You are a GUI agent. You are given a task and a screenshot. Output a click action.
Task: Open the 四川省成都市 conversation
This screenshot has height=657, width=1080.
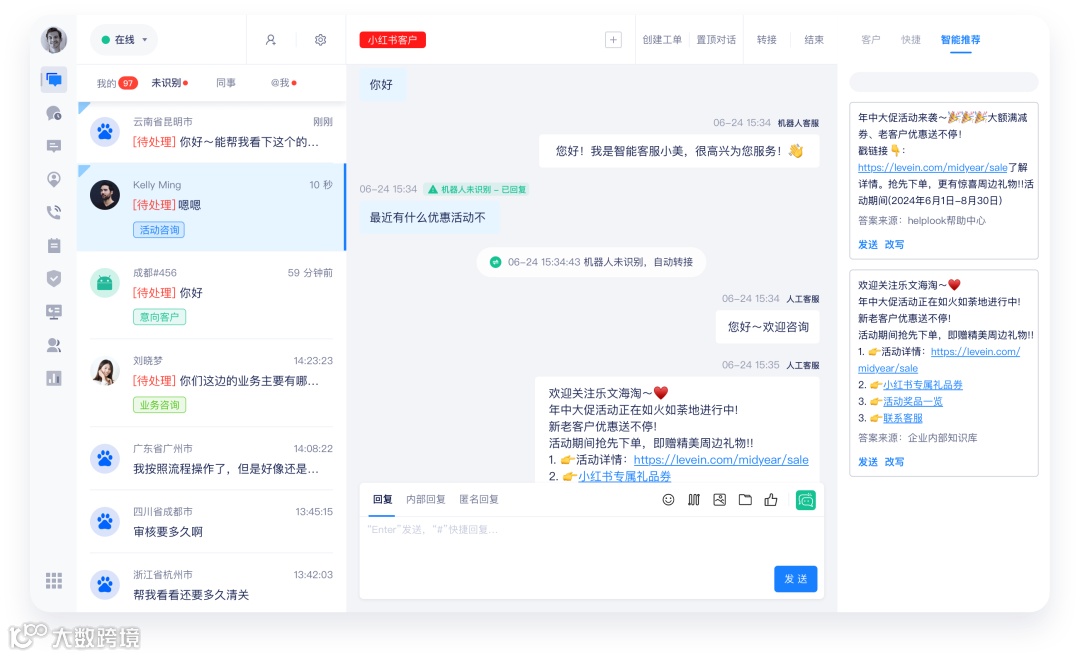211,521
